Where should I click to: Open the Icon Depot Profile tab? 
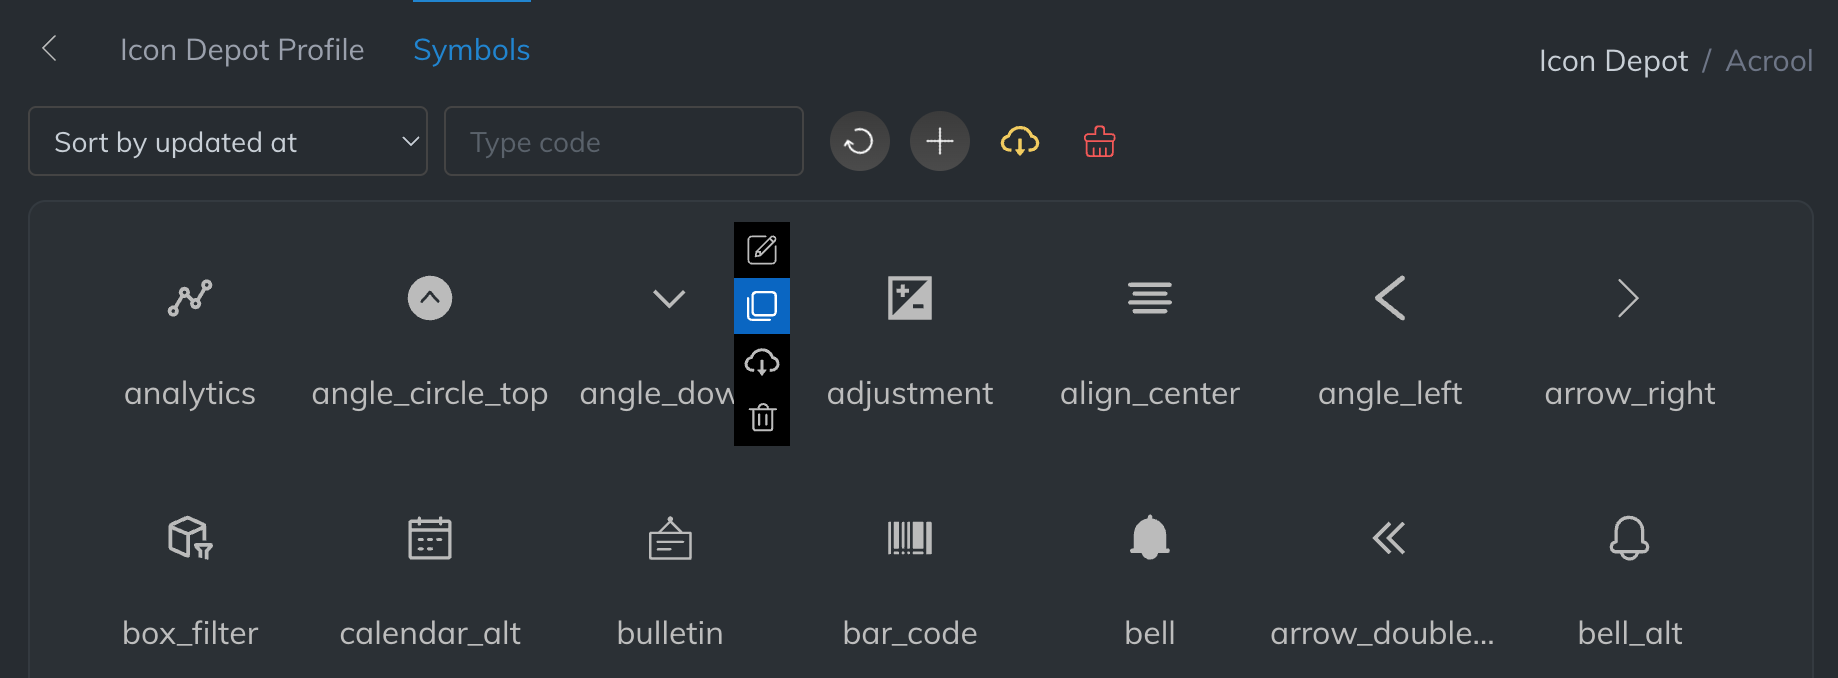[242, 50]
